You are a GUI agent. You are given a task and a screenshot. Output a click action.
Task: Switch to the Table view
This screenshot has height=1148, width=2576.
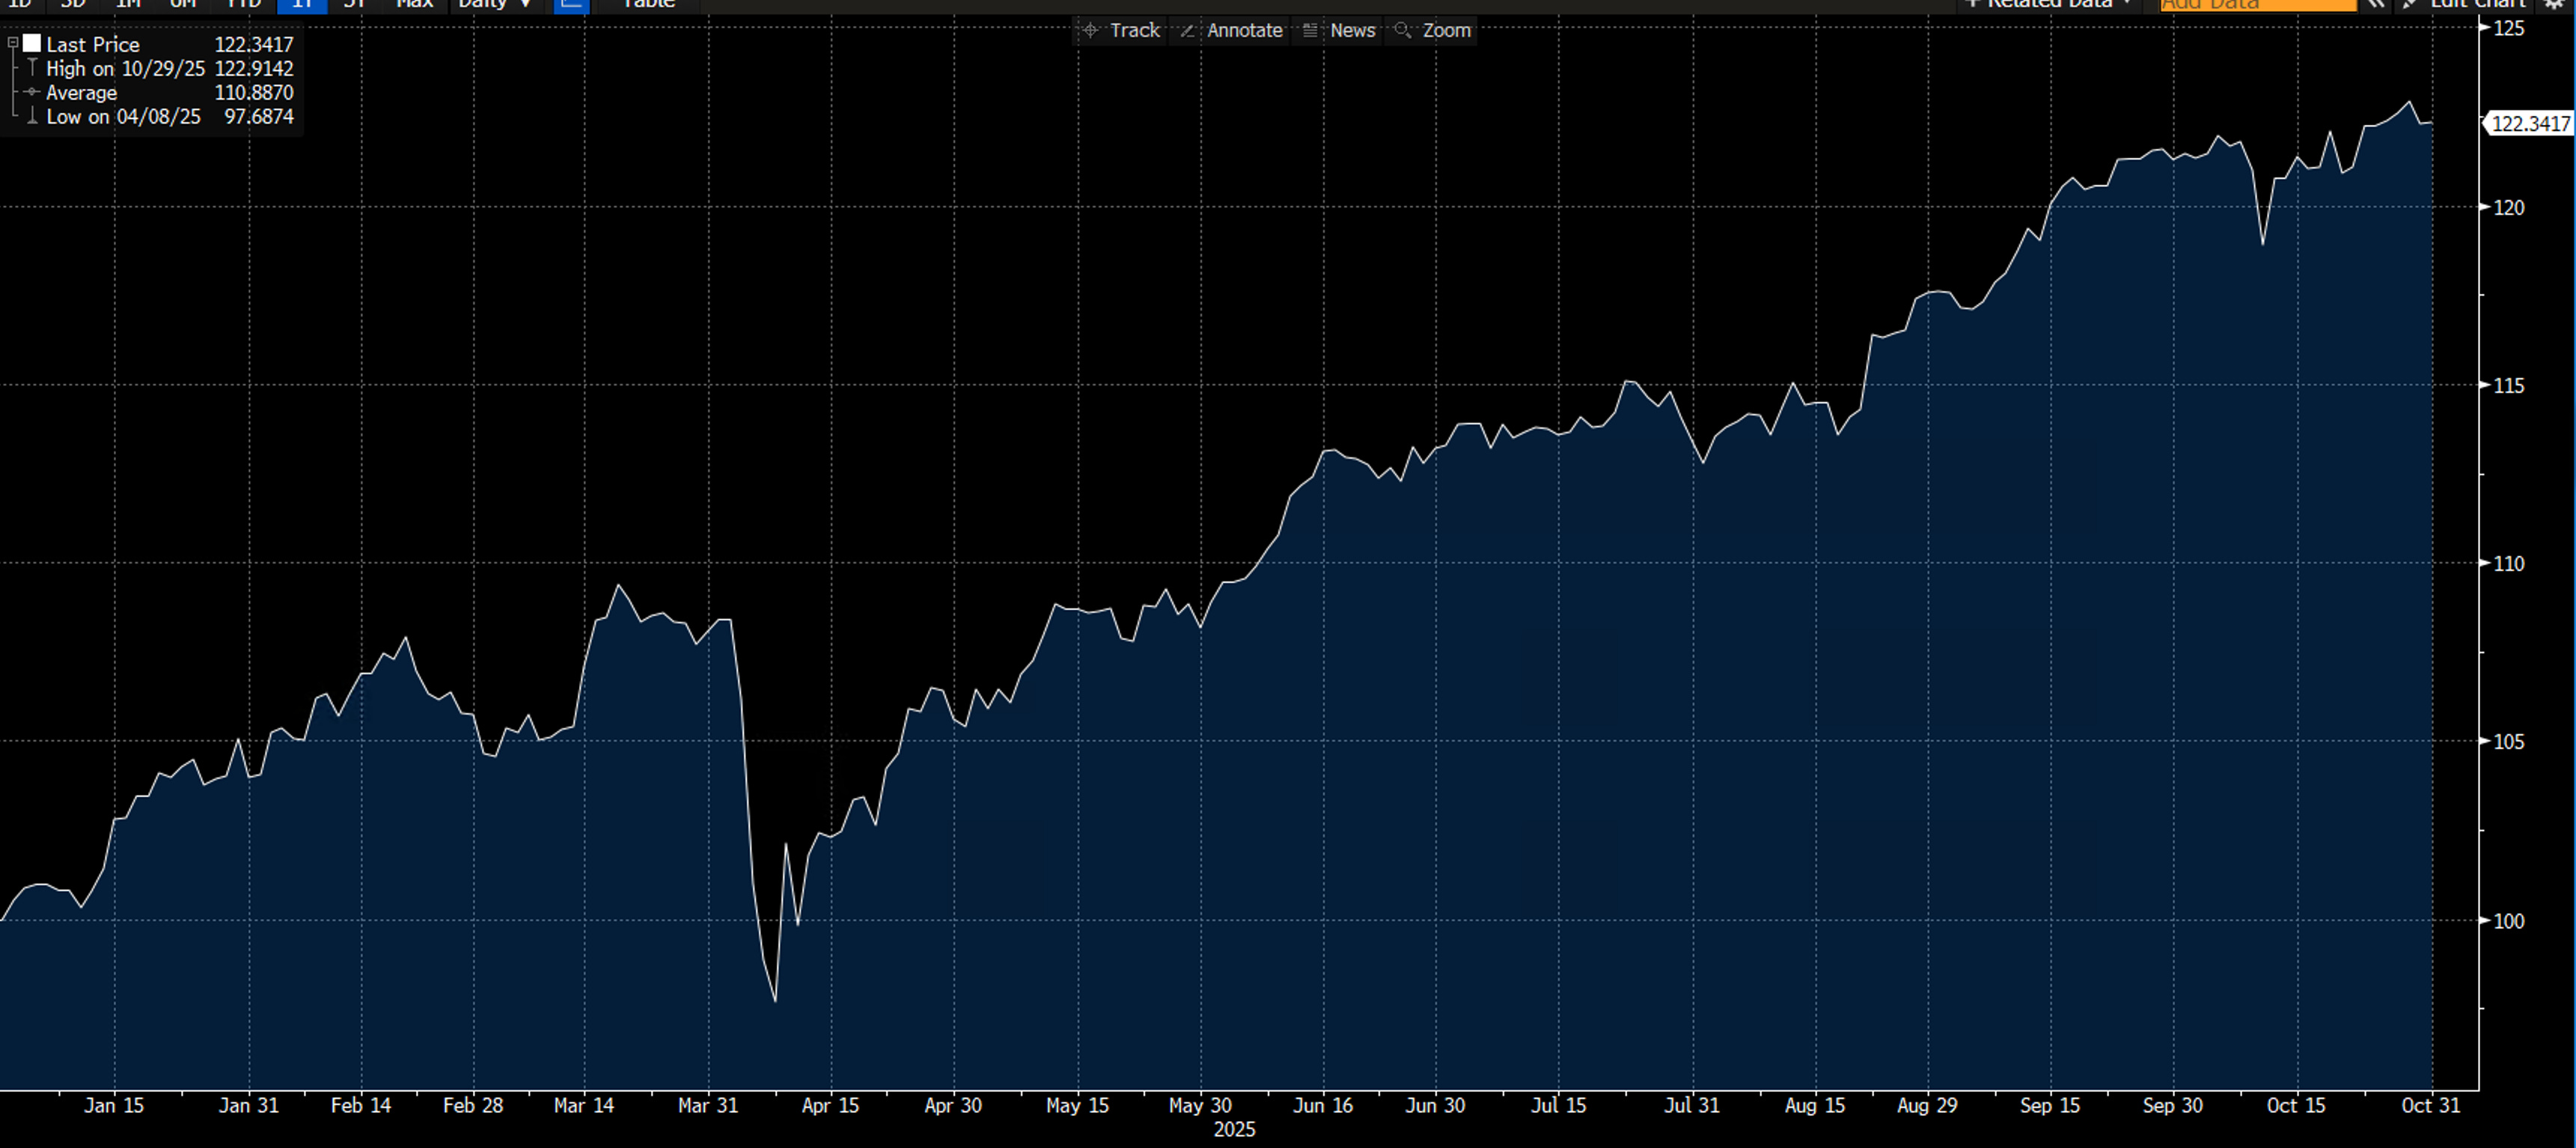[x=648, y=4]
